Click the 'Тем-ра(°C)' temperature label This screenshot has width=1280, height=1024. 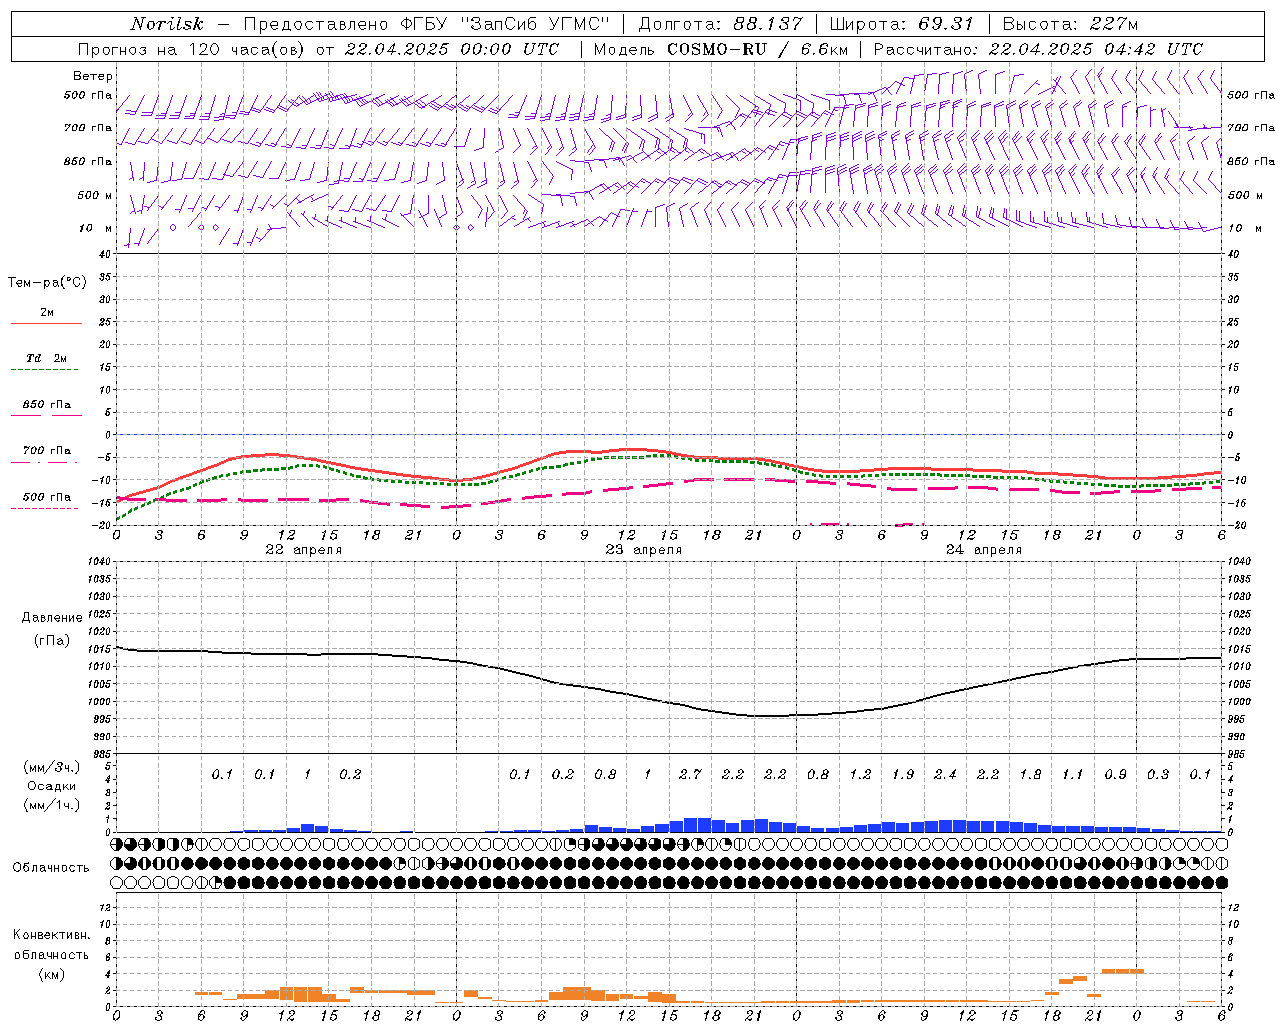(x=47, y=282)
